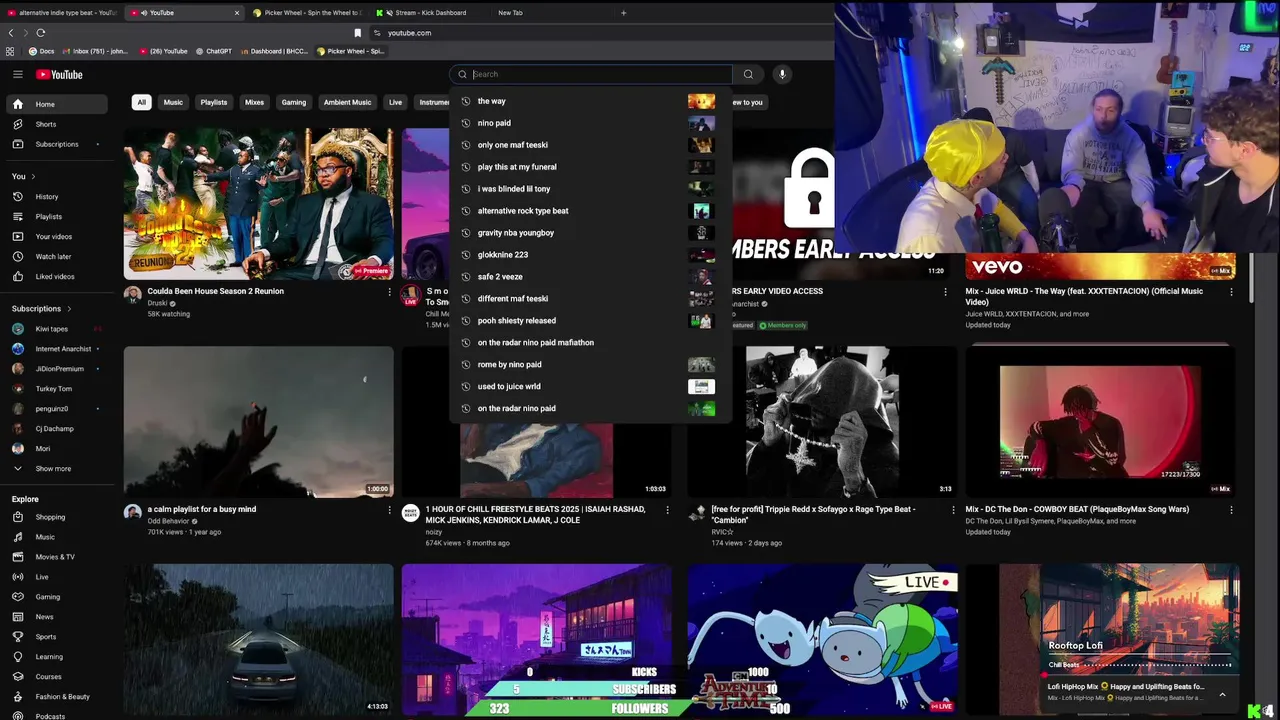Choose 'play this at my funeral' suggestion

tap(590, 167)
